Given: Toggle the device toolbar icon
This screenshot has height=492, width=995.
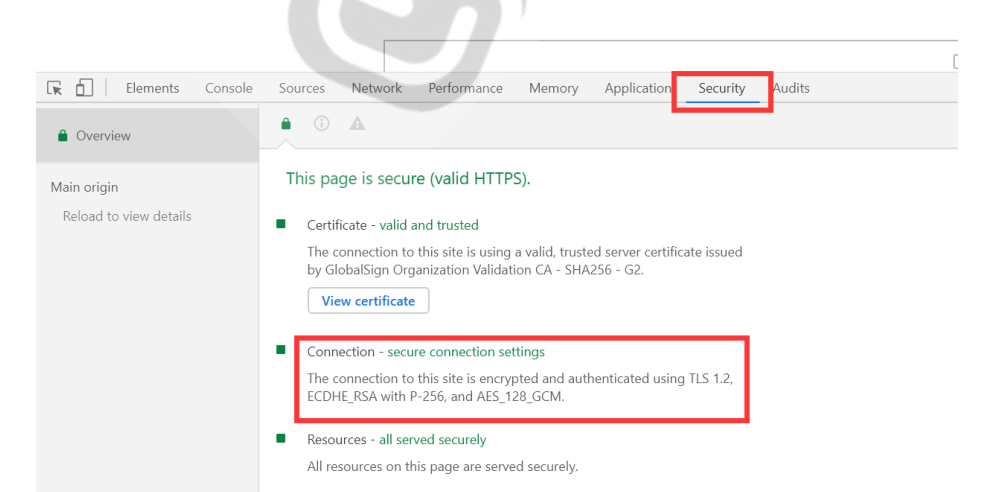Looking at the screenshot, I should (85, 88).
